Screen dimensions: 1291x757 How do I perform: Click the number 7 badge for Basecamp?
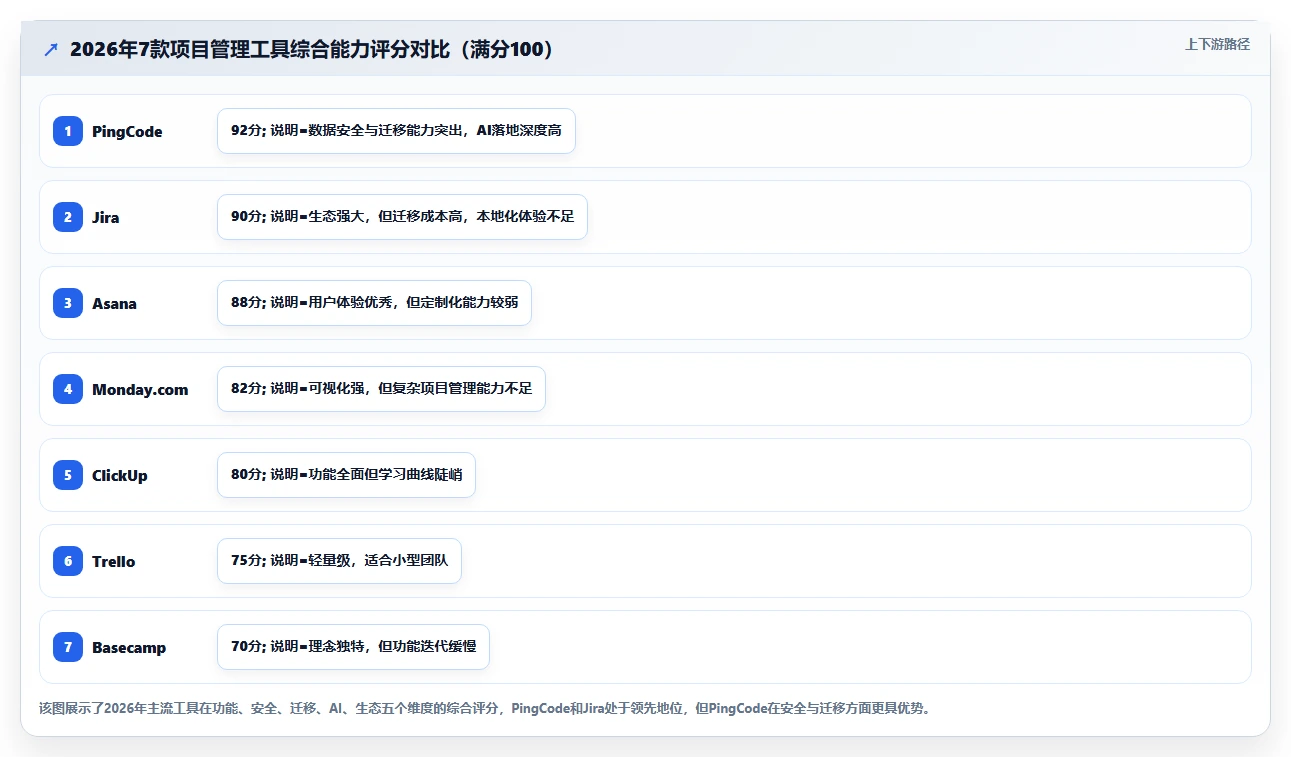(68, 647)
